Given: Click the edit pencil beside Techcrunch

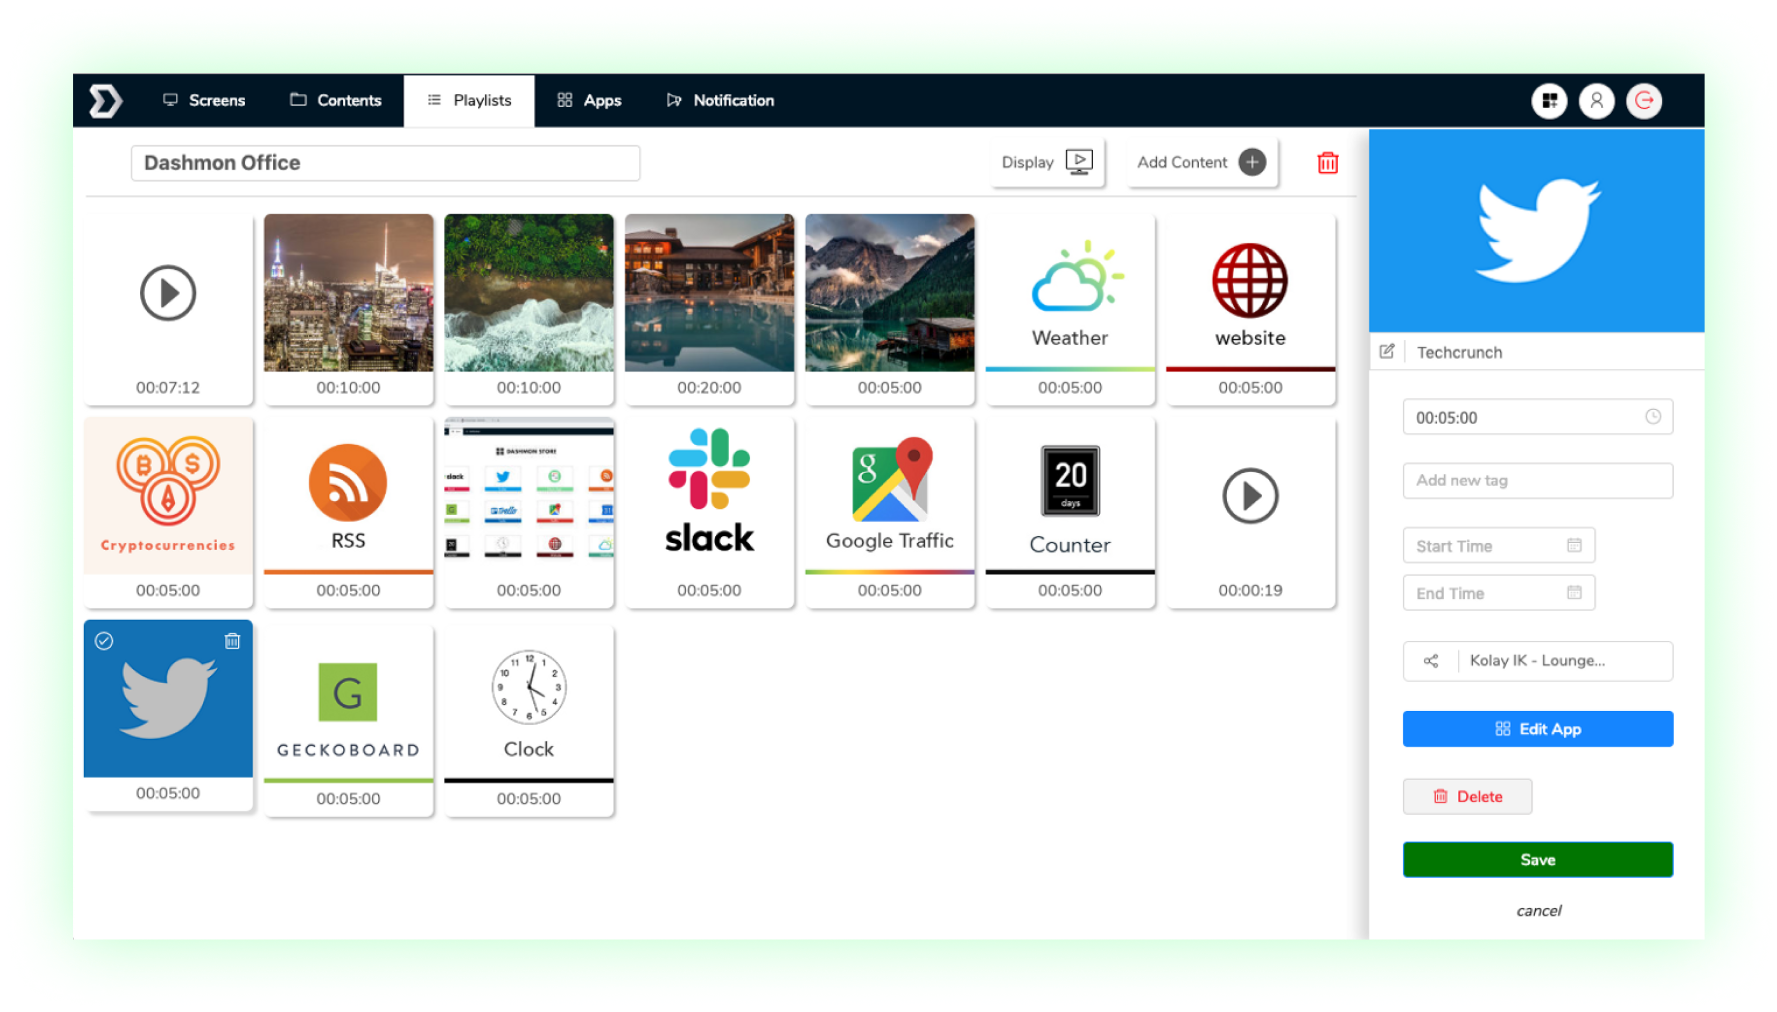Looking at the screenshot, I should [1387, 352].
